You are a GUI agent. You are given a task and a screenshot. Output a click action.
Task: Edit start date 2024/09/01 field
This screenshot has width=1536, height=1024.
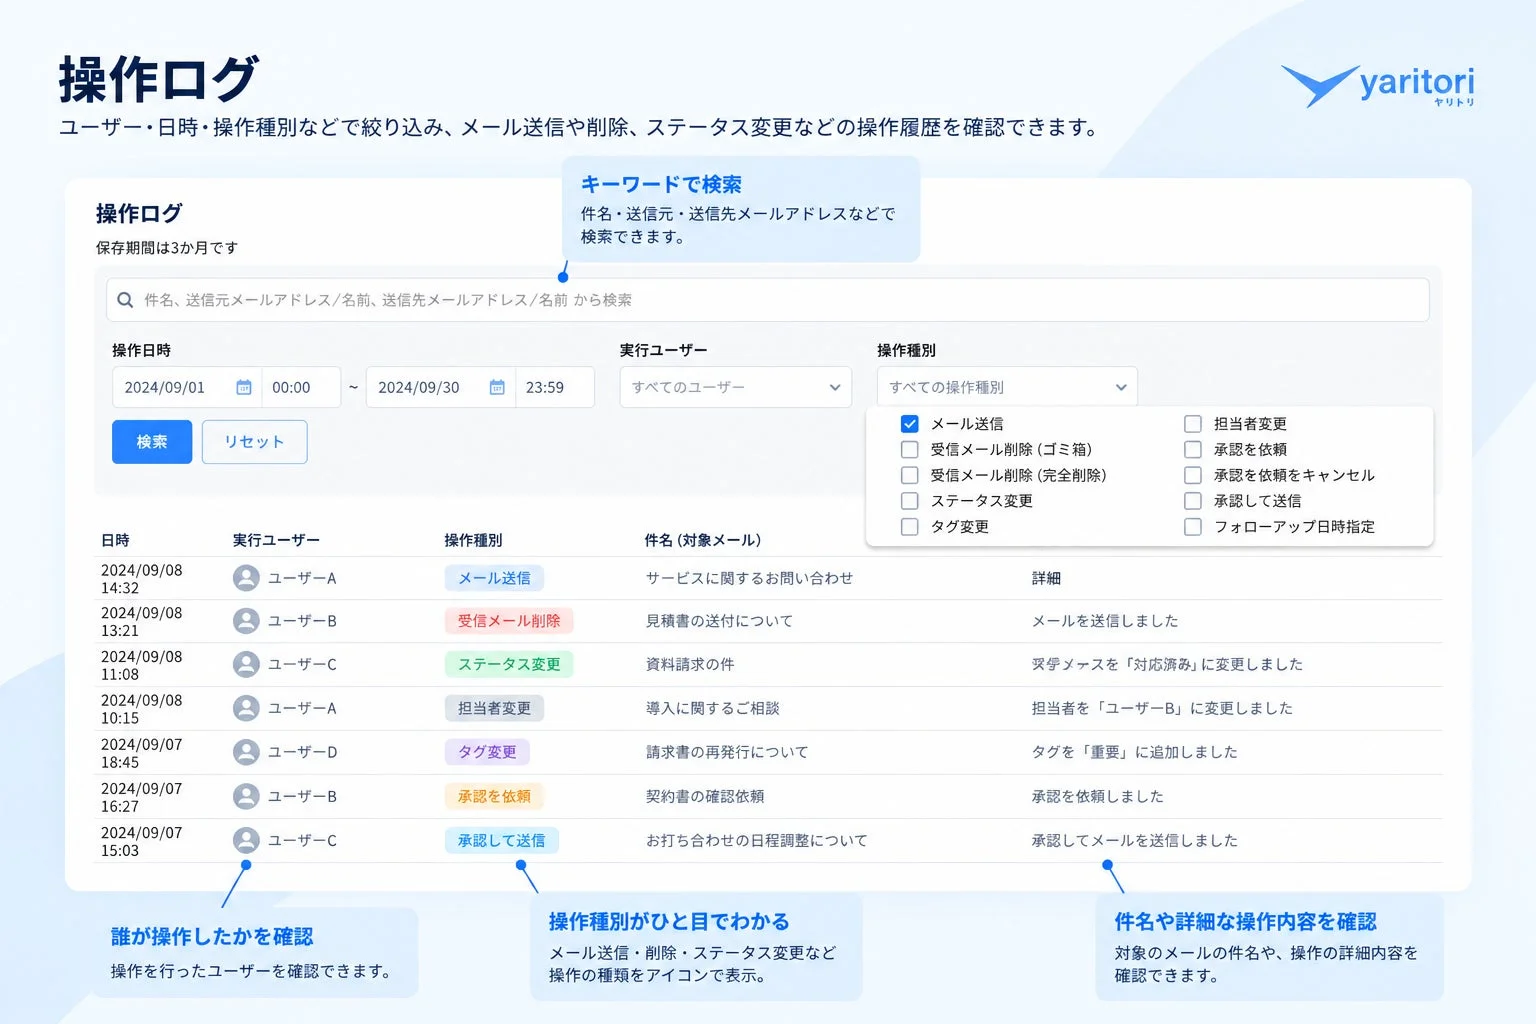pyautogui.click(x=187, y=387)
